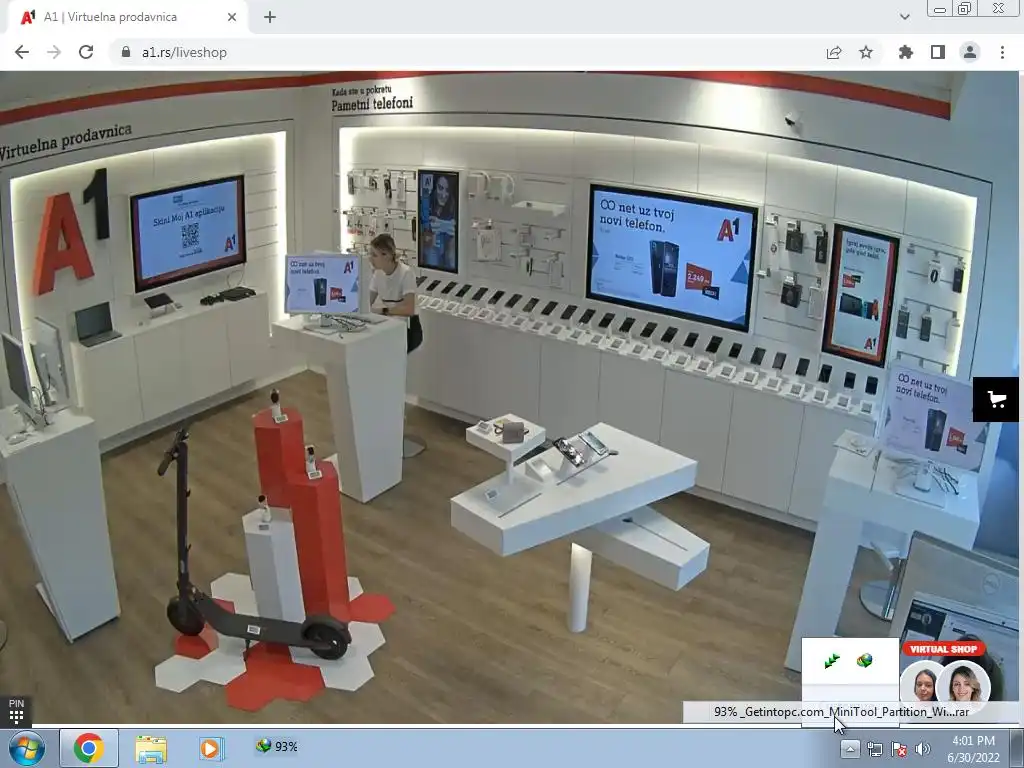Viewport: 1024px width, 768px height.
Task: Click the large net uz tvoj novi telefon screen
Action: [672, 256]
